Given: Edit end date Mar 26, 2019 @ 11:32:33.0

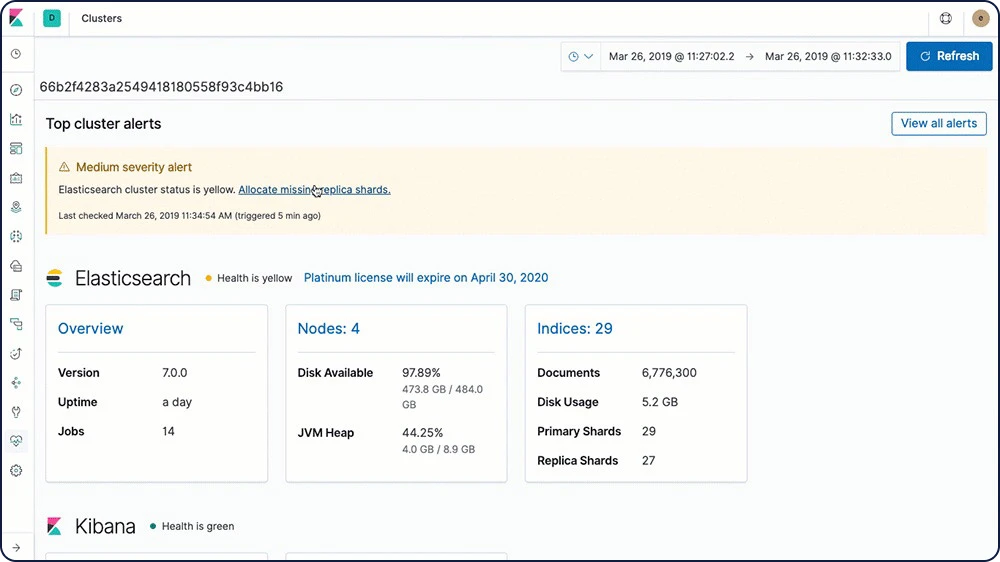Looking at the screenshot, I should 828,56.
